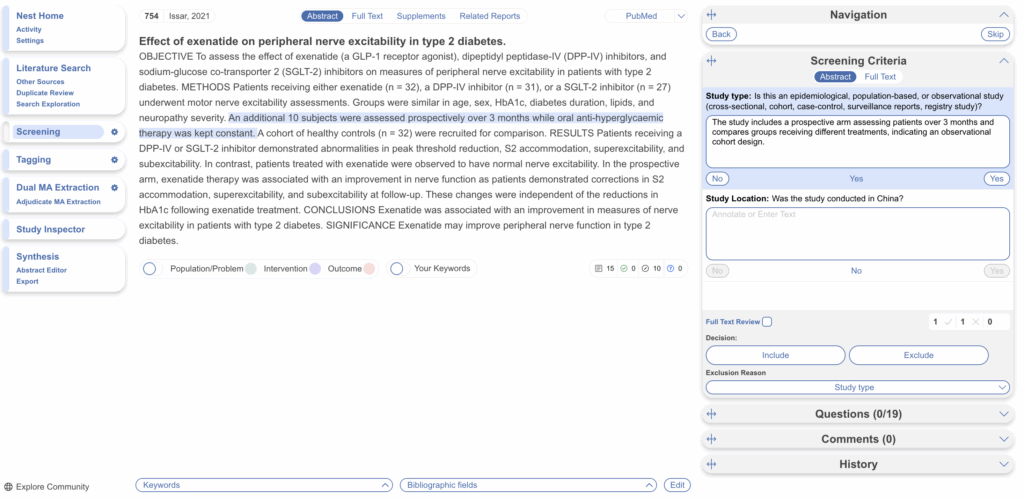Grab the Navigation panel move handle

pyautogui.click(x=712, y=15)
